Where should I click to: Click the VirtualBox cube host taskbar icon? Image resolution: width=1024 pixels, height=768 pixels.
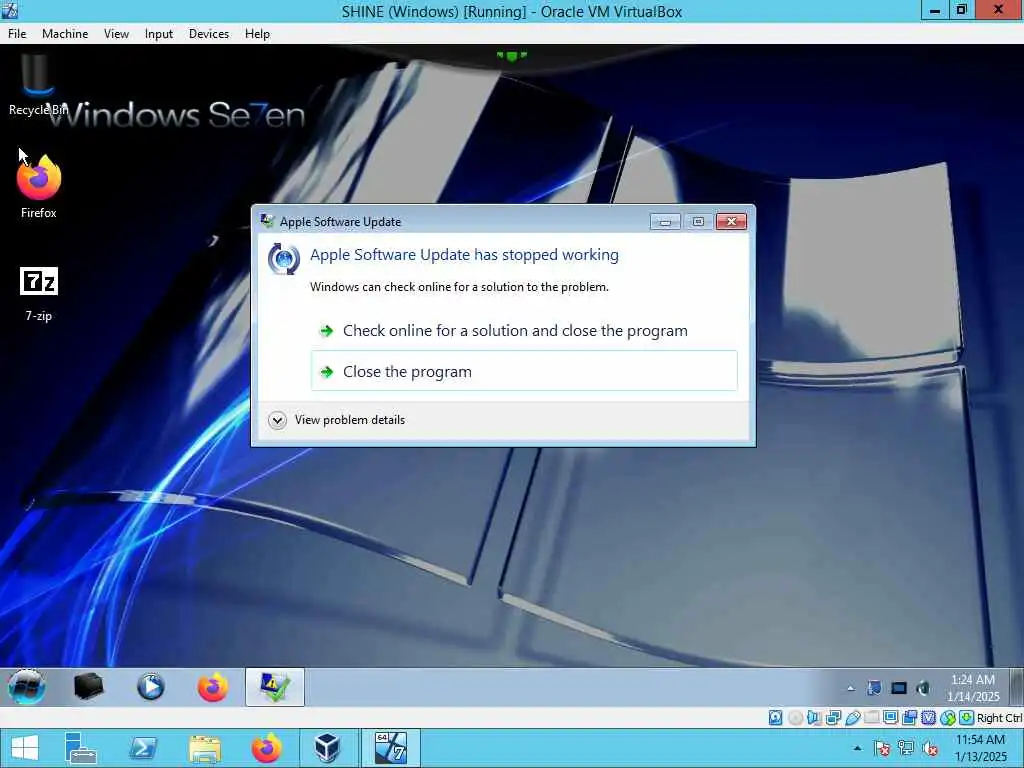tap(327, 748)
